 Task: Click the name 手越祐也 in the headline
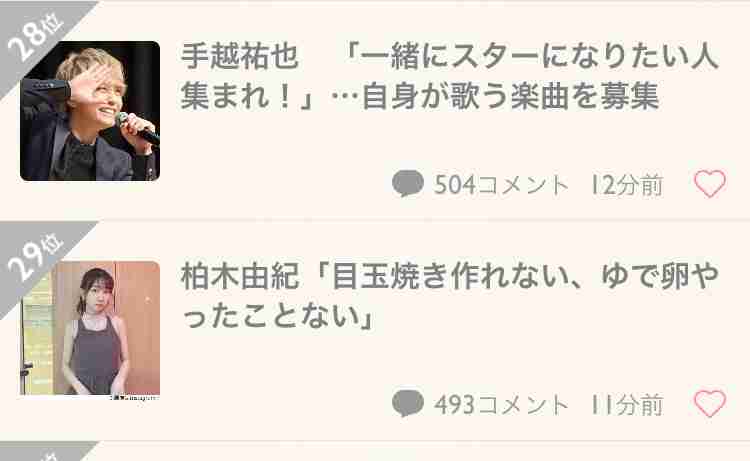click(240, 56)
